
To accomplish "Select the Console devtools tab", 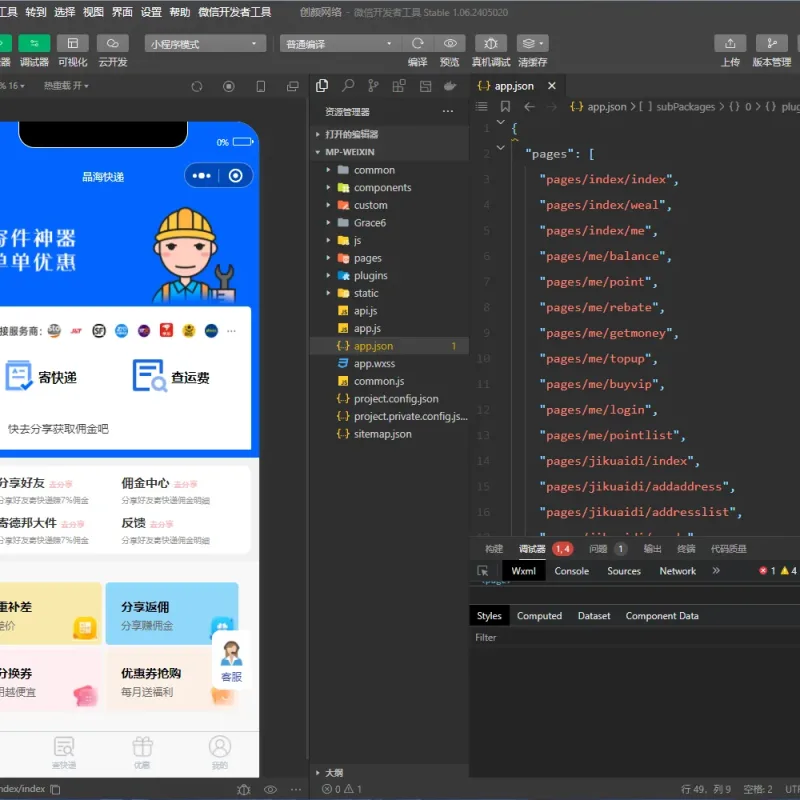I will pos(571,571).
